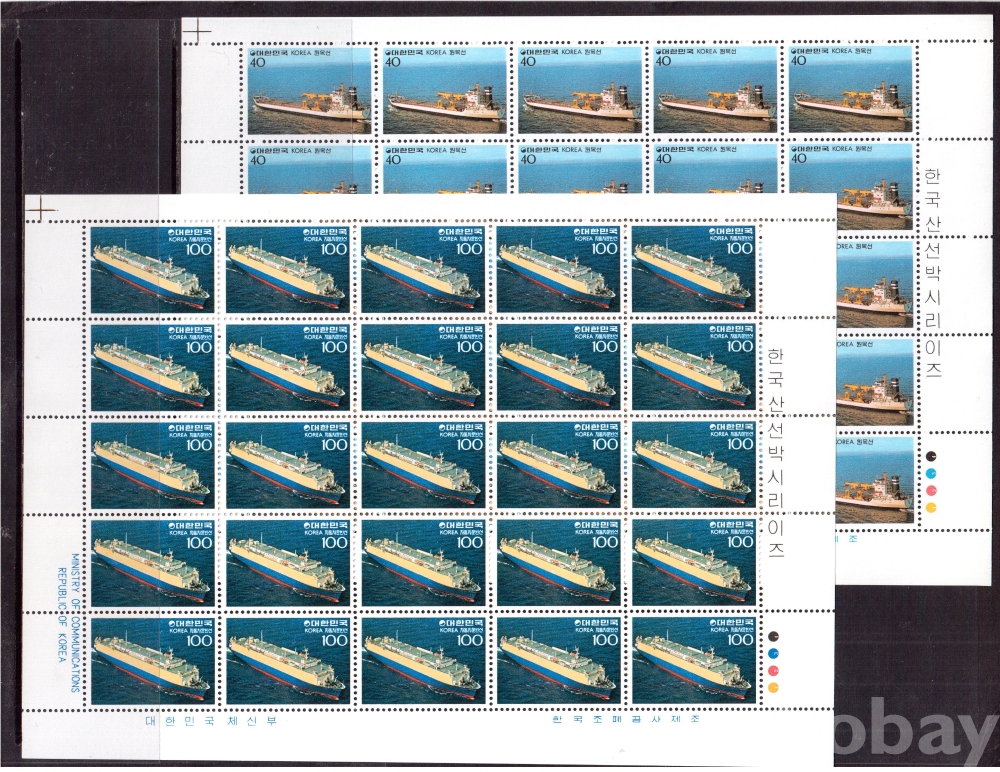Image resolution: width=1000 pixels, height=772 pixels.
Task: Click the blue color dot on the front sheet
Action: click(773, 652)
